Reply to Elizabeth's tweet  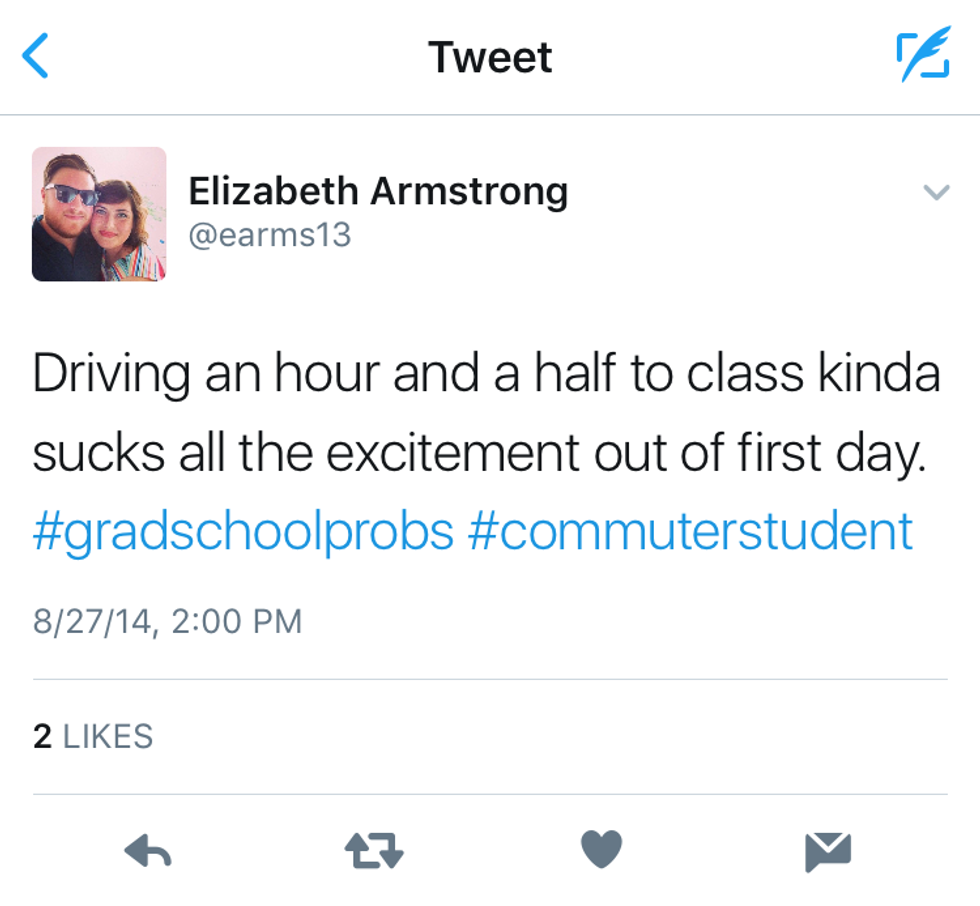[x=147, y=852]
